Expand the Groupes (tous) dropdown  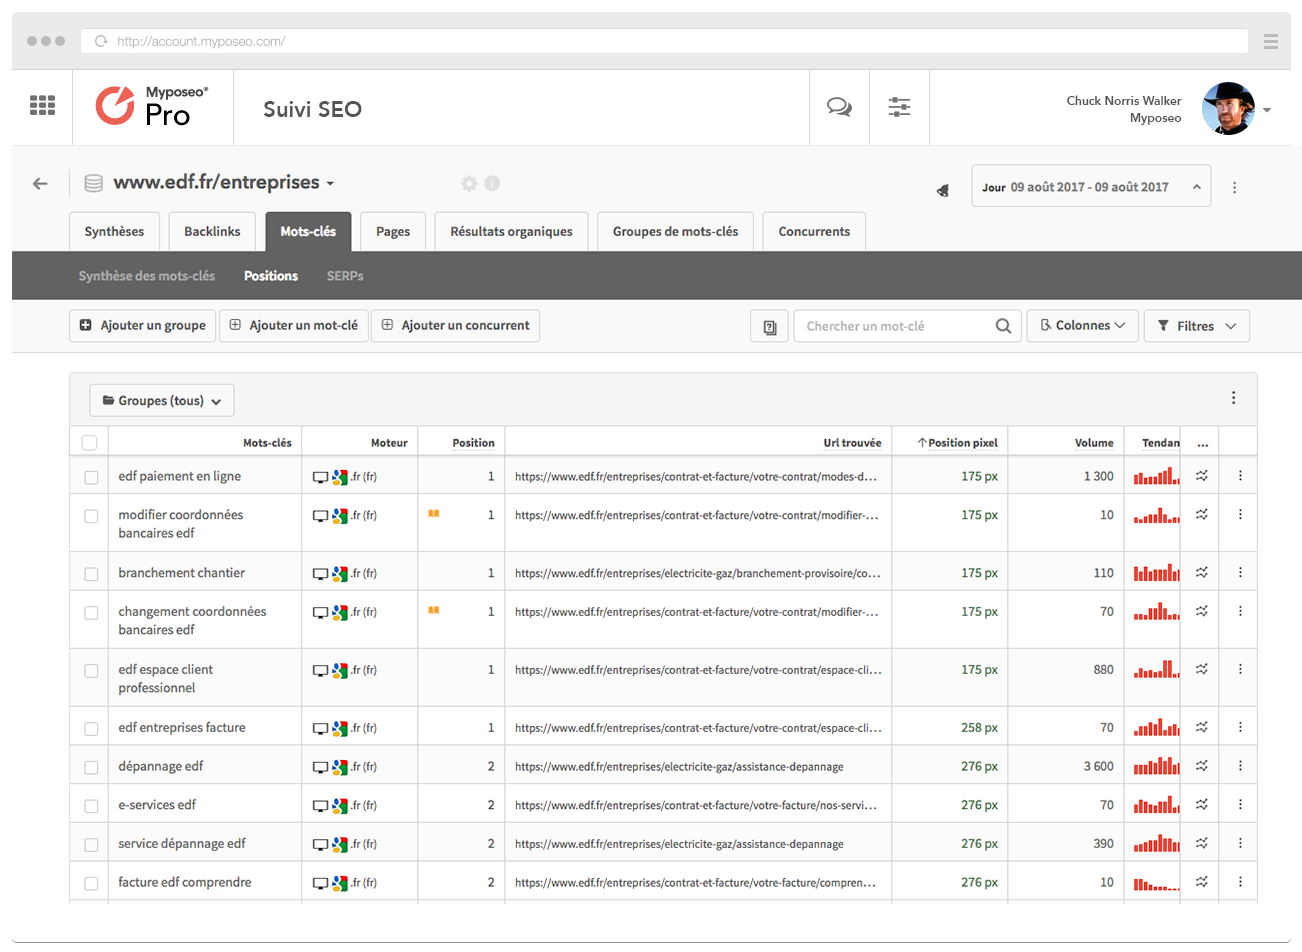[x=162, y=400]
